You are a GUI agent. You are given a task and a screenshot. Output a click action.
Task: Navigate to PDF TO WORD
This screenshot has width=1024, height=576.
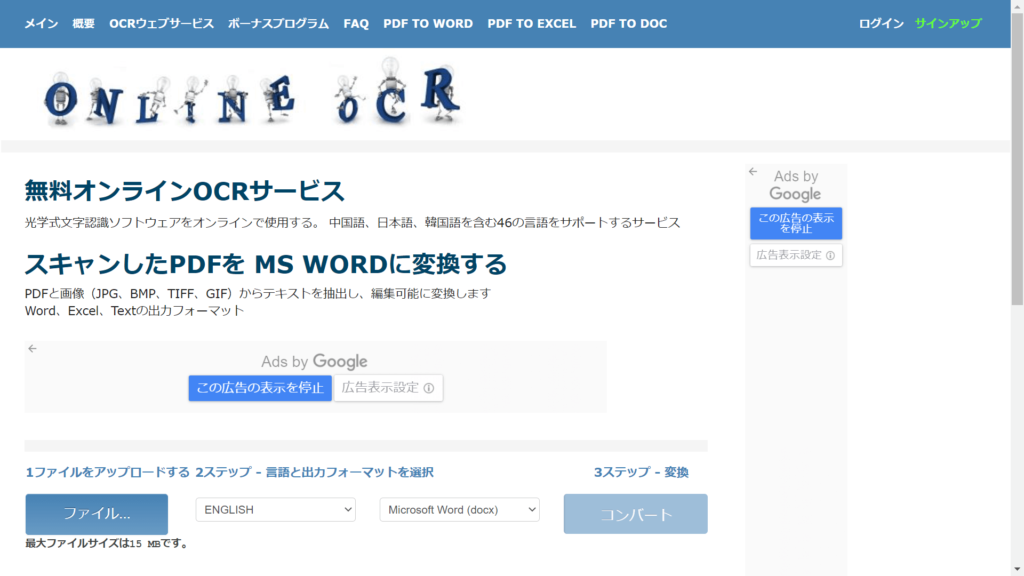coord(428,24)
